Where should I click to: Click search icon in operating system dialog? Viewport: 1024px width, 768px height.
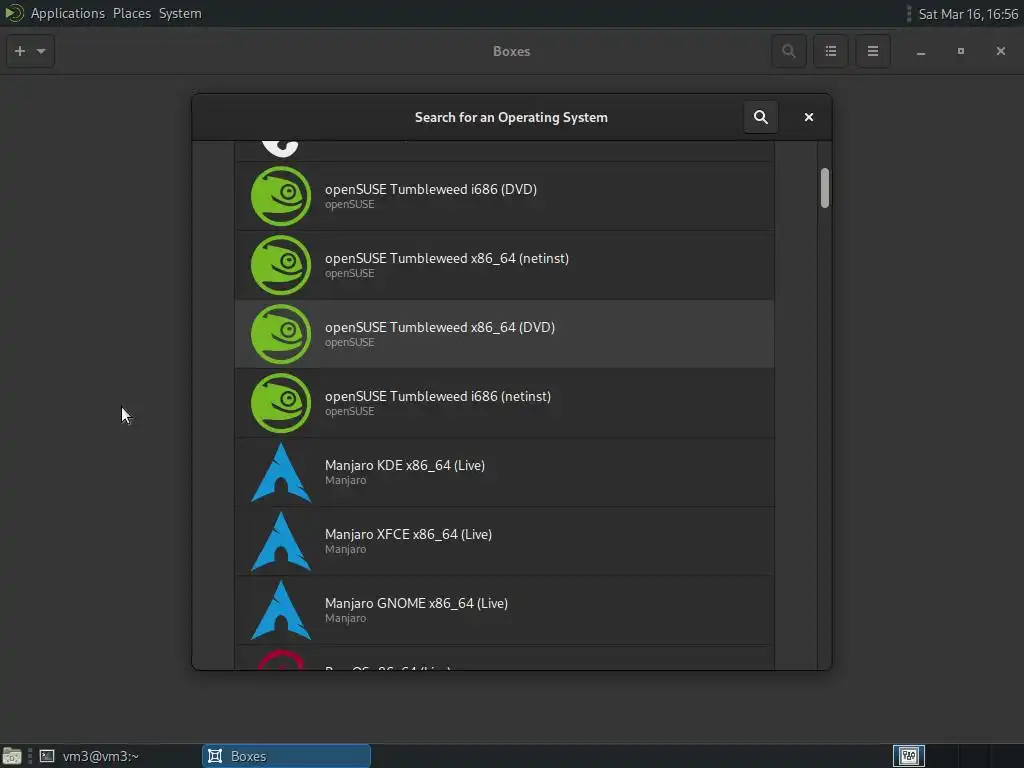pyautogui.click(x=761, y=117)
